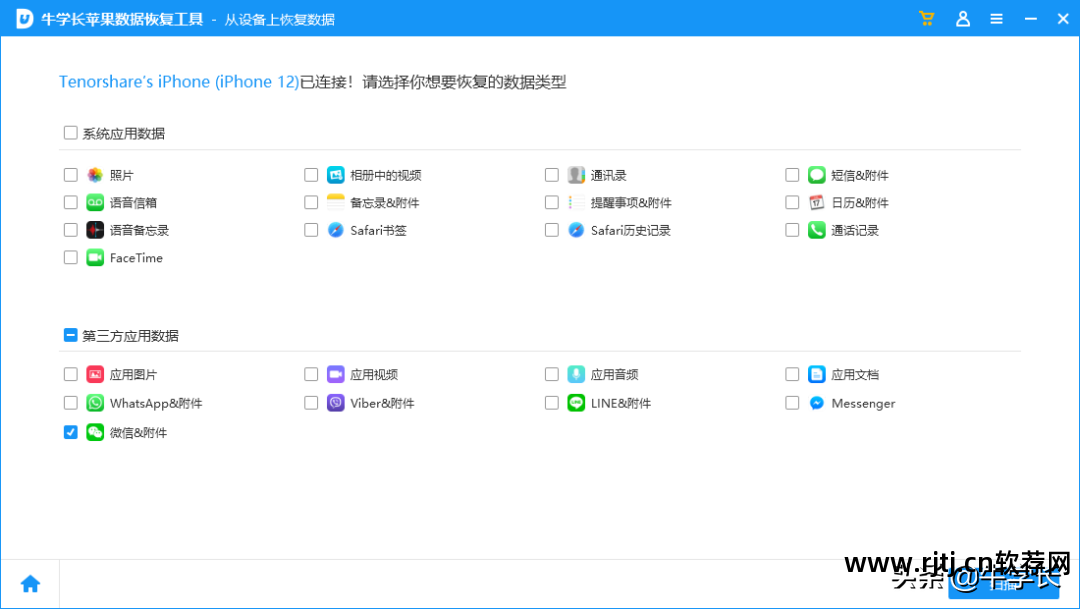Viewport: 1080px width, 609px height.
Task: Uncheck the 微信&附件 checkbox
Action: pos(70,432)
